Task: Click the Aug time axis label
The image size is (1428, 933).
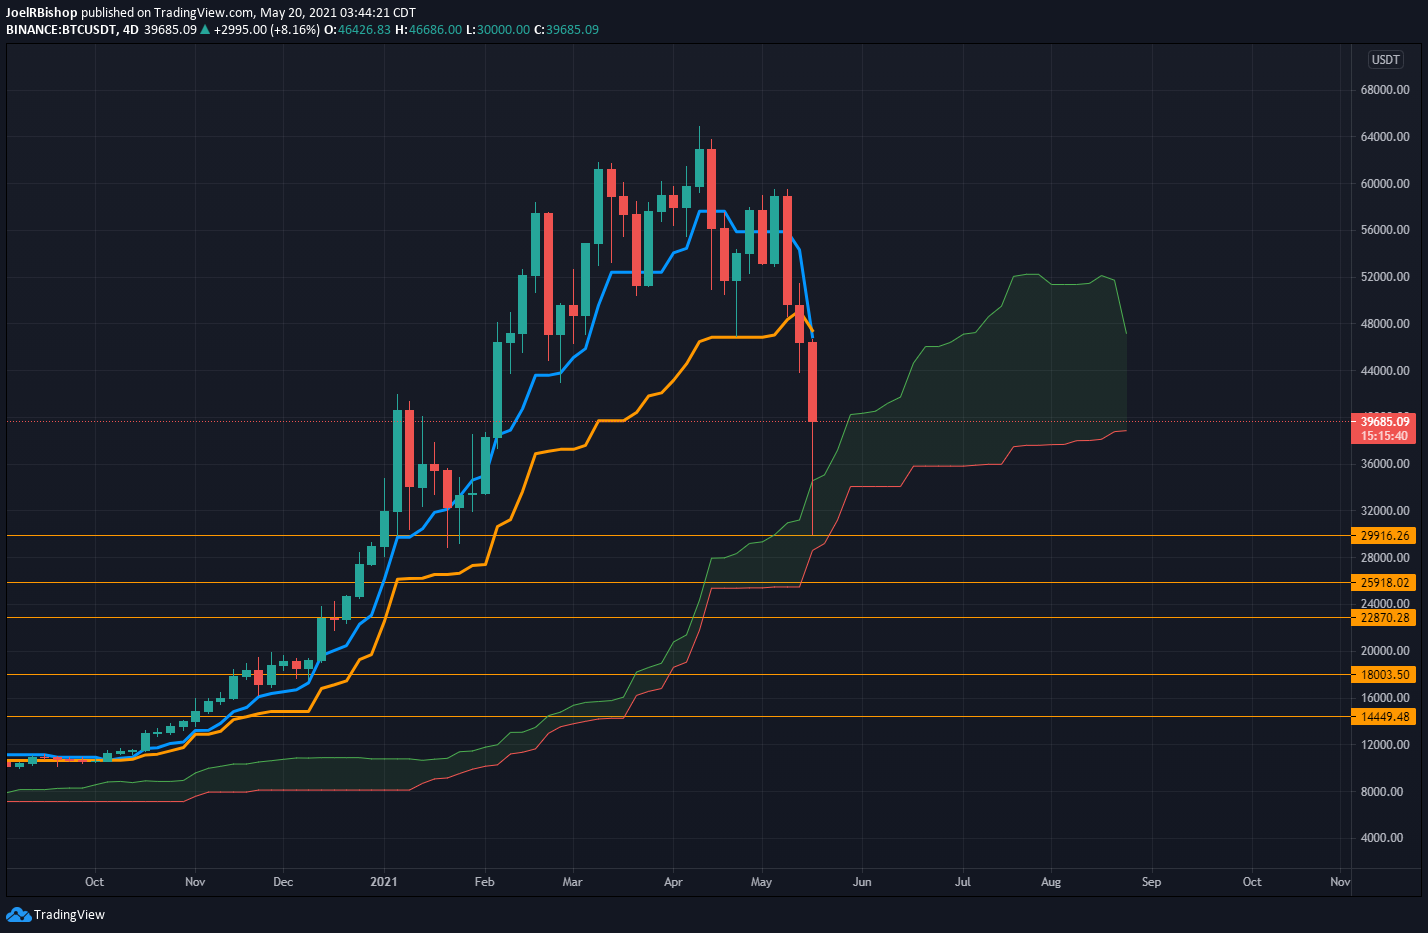Action: point(1051,882)
